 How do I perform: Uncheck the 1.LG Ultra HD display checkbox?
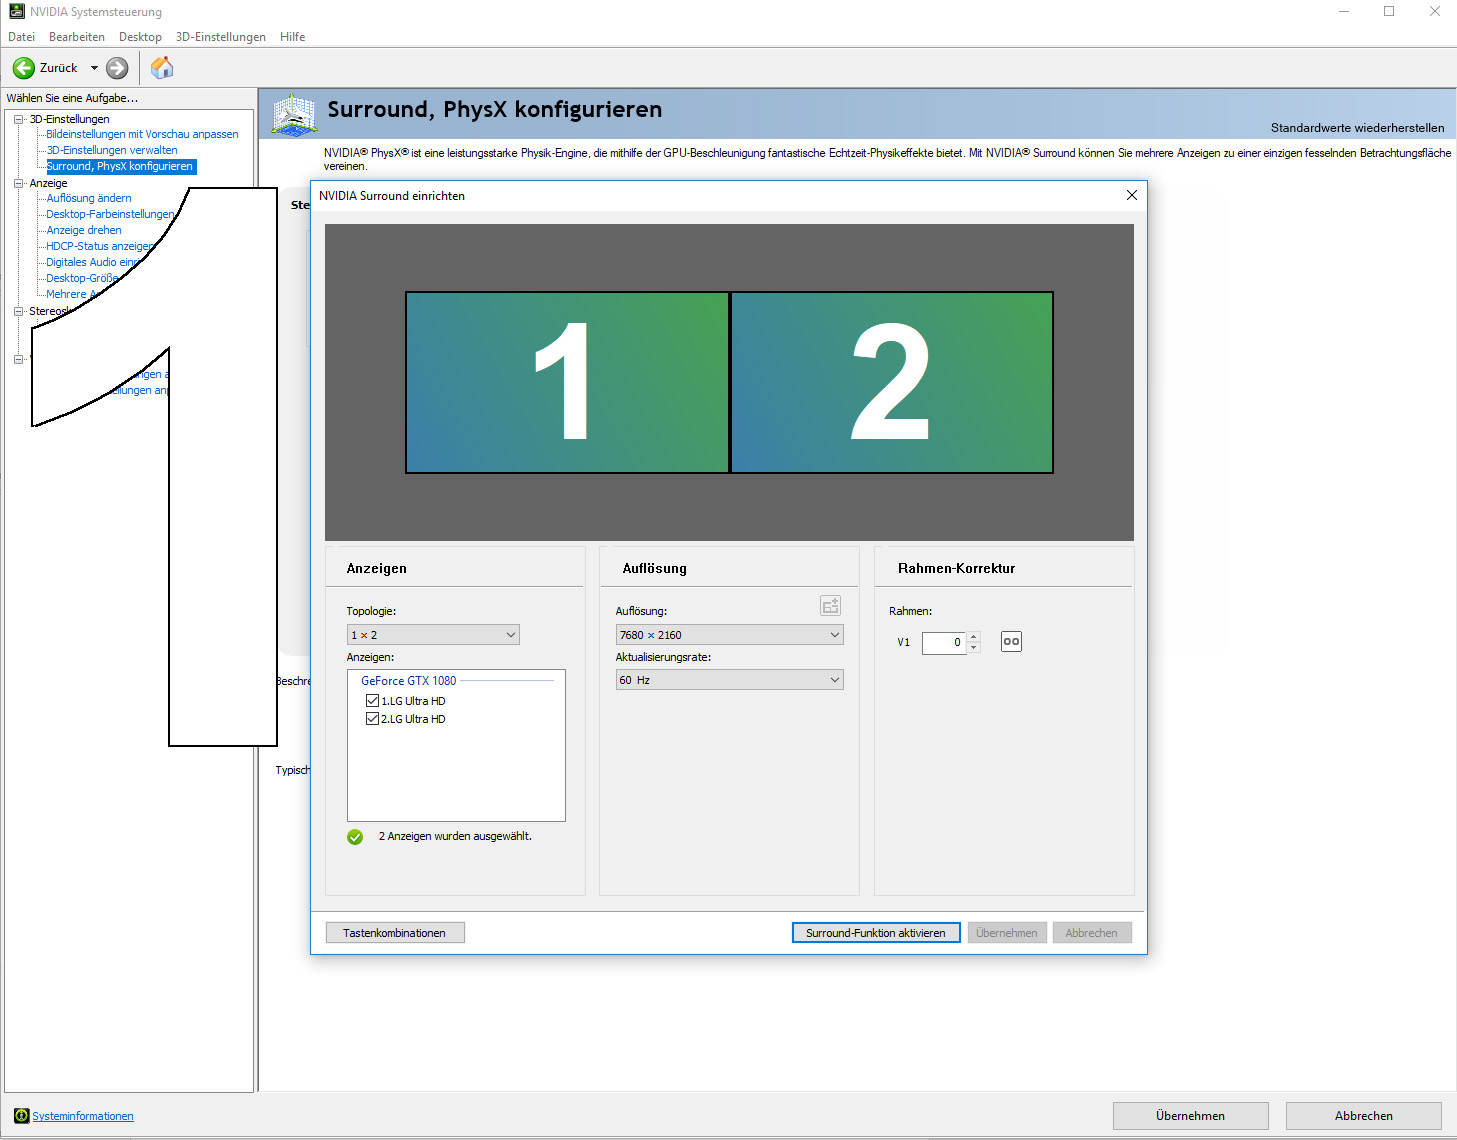click(x=372, y=701)
